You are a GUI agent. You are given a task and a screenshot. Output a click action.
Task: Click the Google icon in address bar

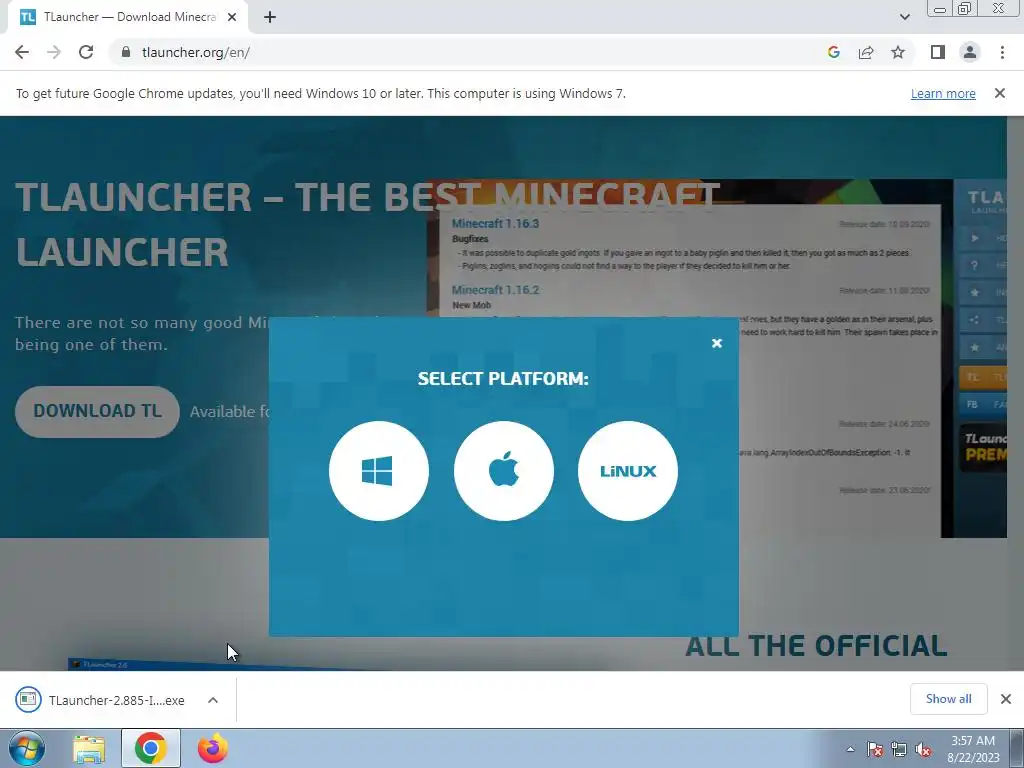click(833, 52)
